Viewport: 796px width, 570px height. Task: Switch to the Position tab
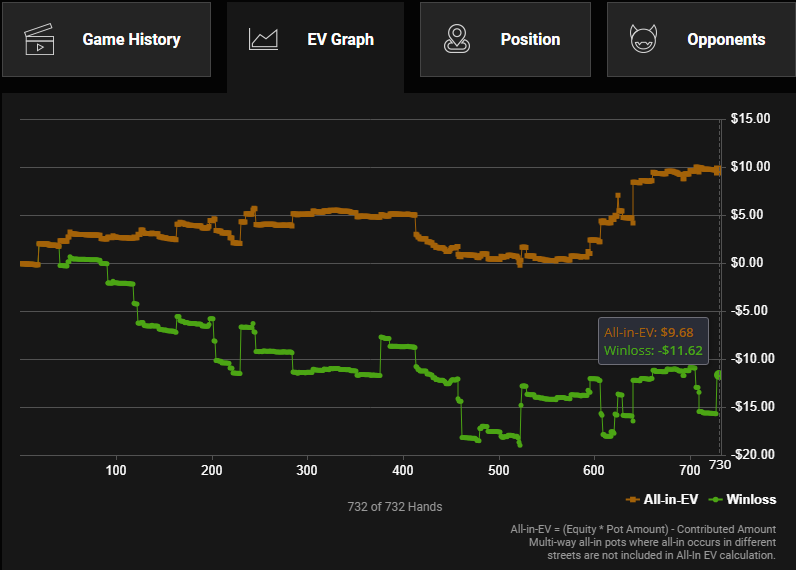click(505, 40)
